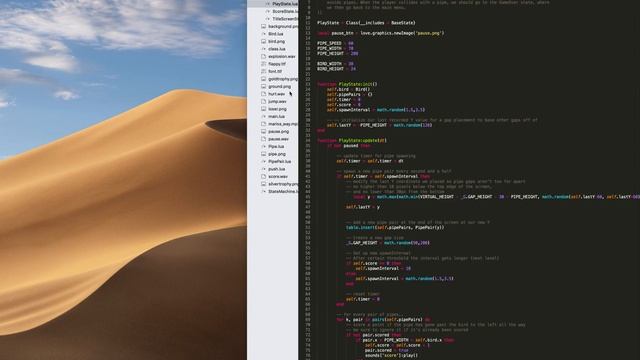The image size is (640, 360).
Task: Click the 'function PlayState:init()' line
Action: point(347,84)
